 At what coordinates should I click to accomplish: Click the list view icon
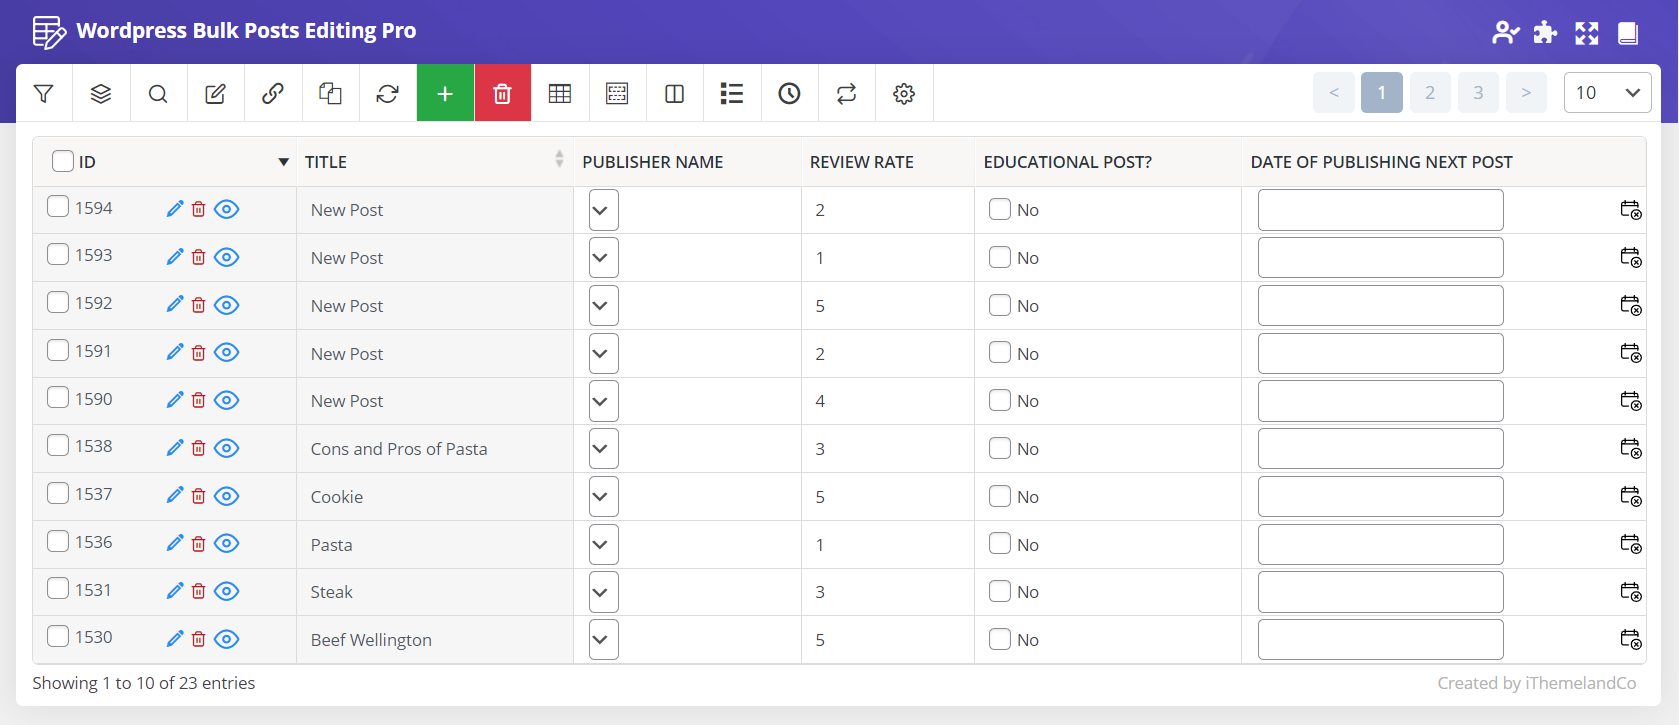(x=732, y=93)
